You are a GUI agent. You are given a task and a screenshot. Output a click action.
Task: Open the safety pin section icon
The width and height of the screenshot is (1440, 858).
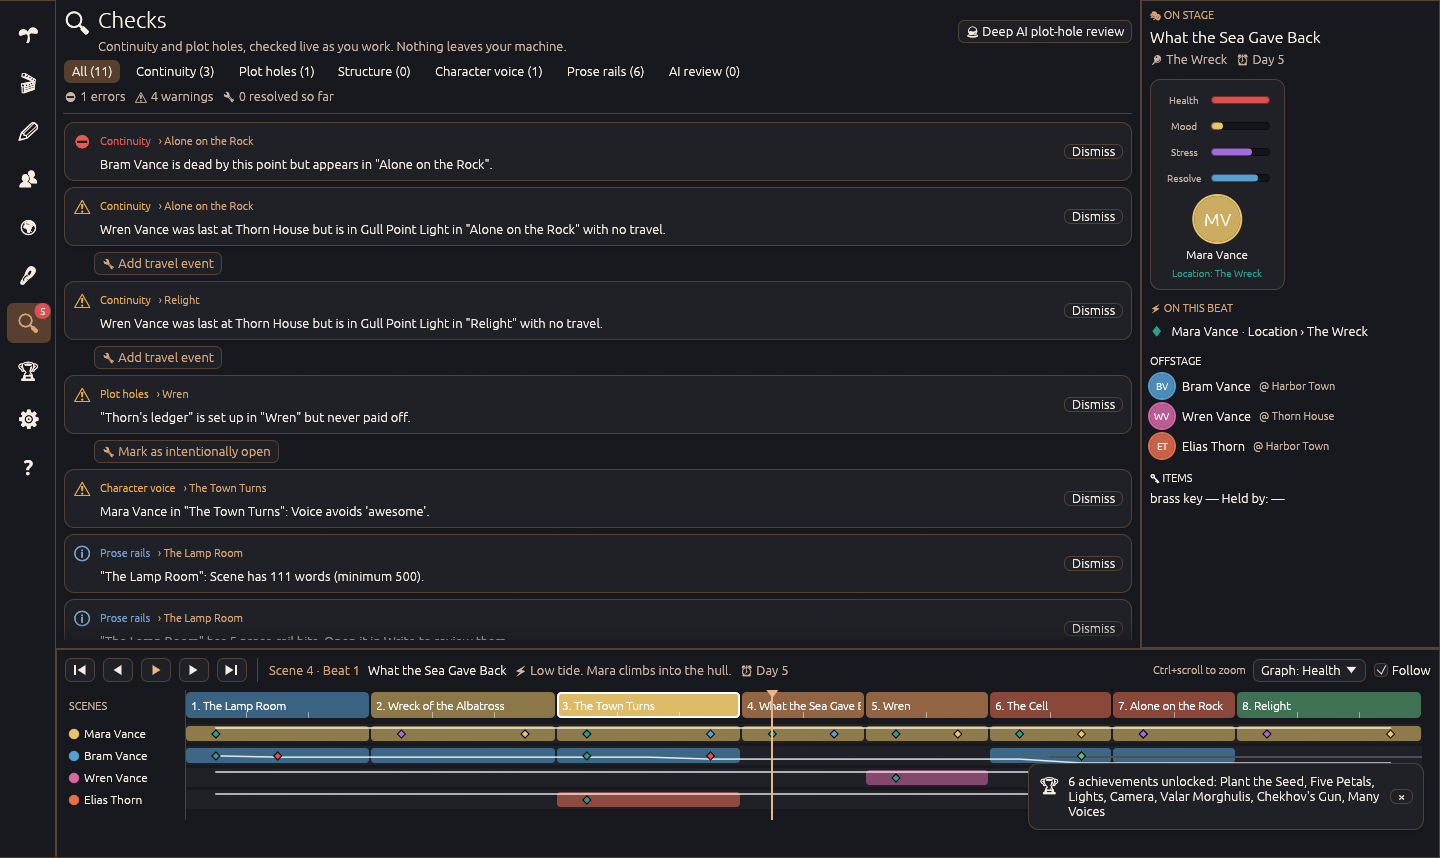[x=28, y=275]
